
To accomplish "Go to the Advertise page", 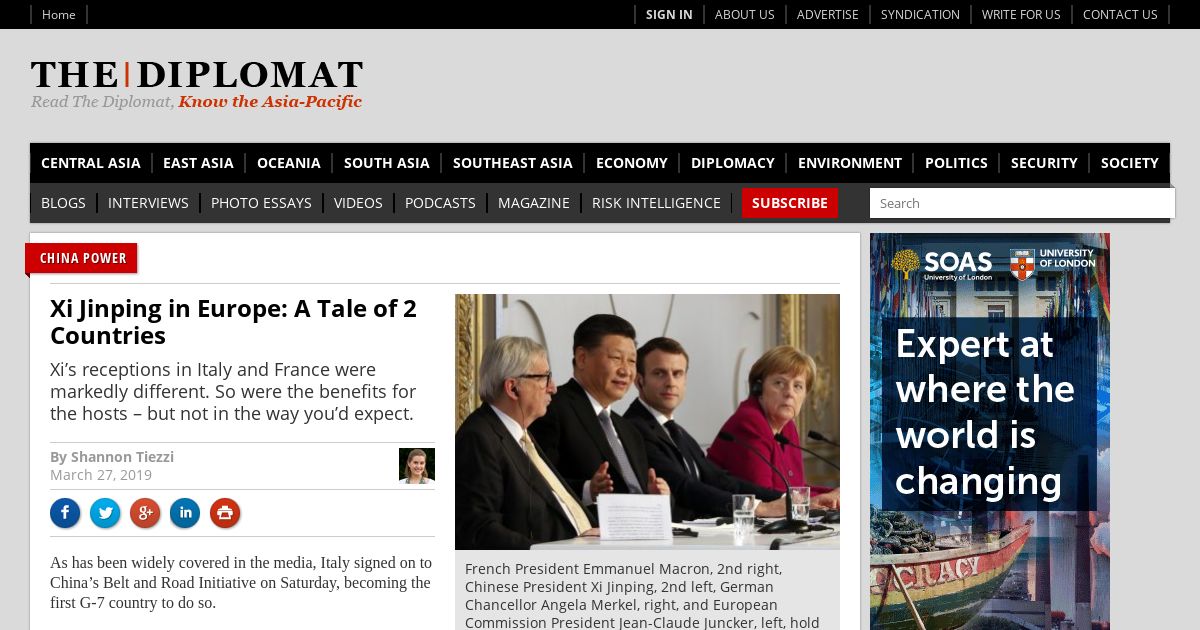I will [x=828, y=14].
